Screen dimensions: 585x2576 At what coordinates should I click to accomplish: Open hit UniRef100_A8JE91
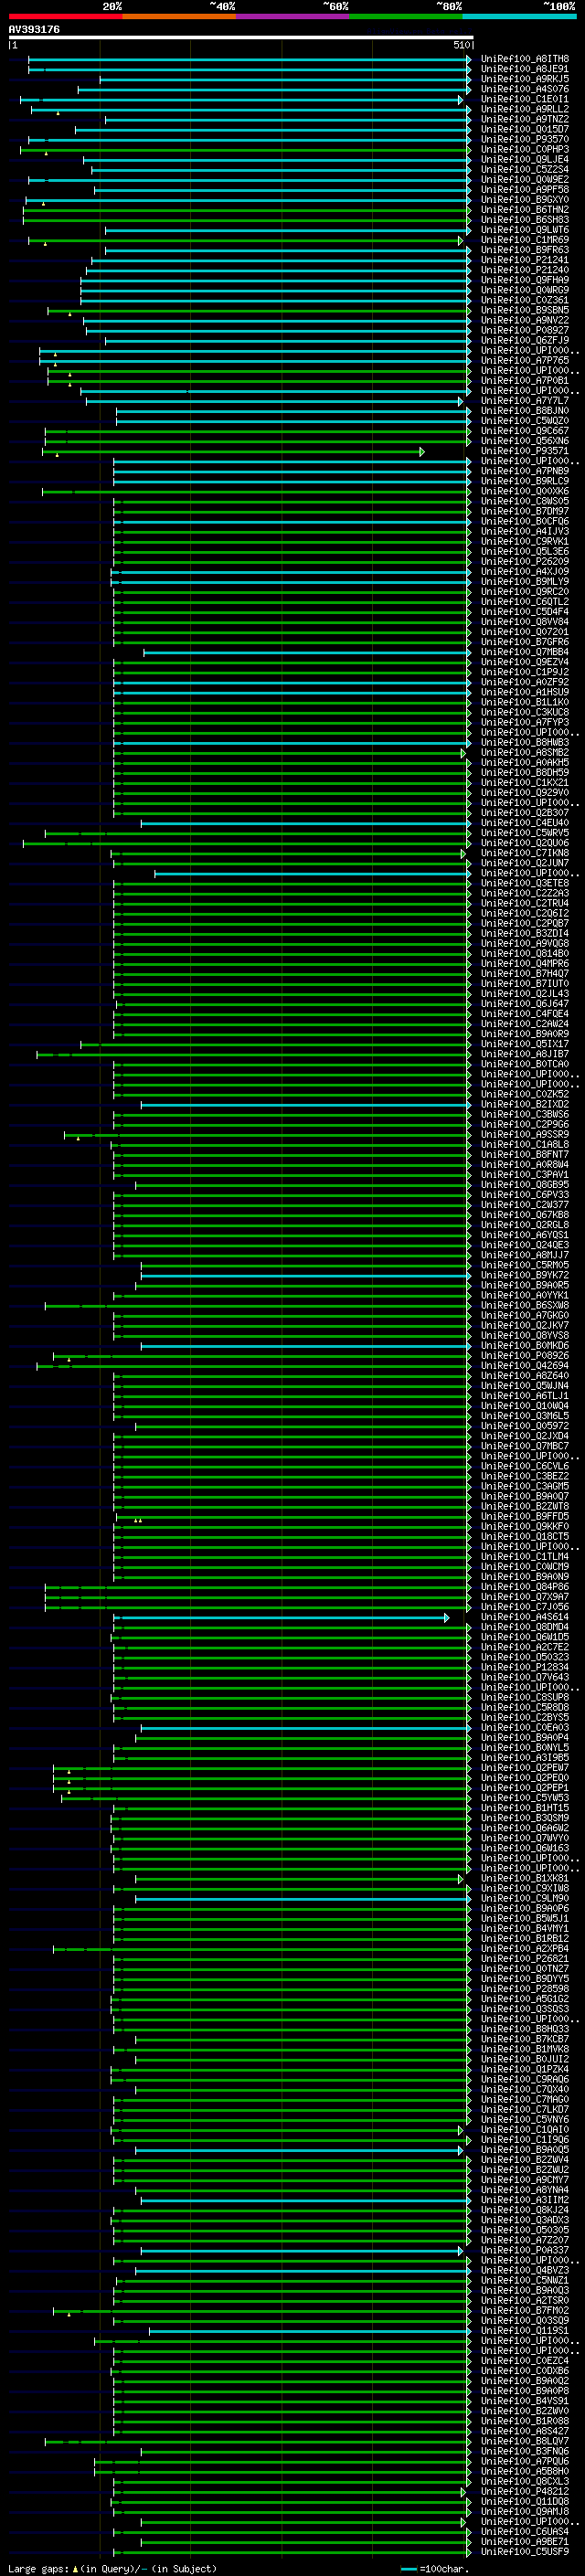click(x=525, y=69)
